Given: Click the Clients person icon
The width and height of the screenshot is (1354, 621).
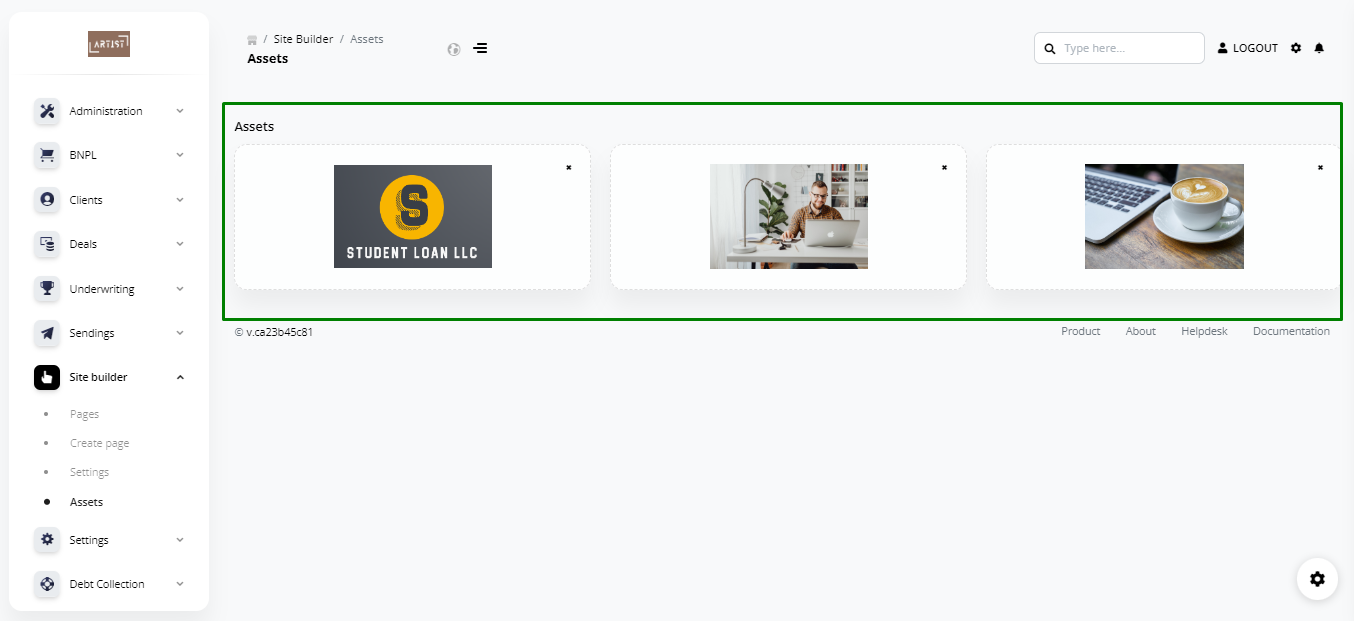Looking at the screenshot, I should click(x=47, y=200).
